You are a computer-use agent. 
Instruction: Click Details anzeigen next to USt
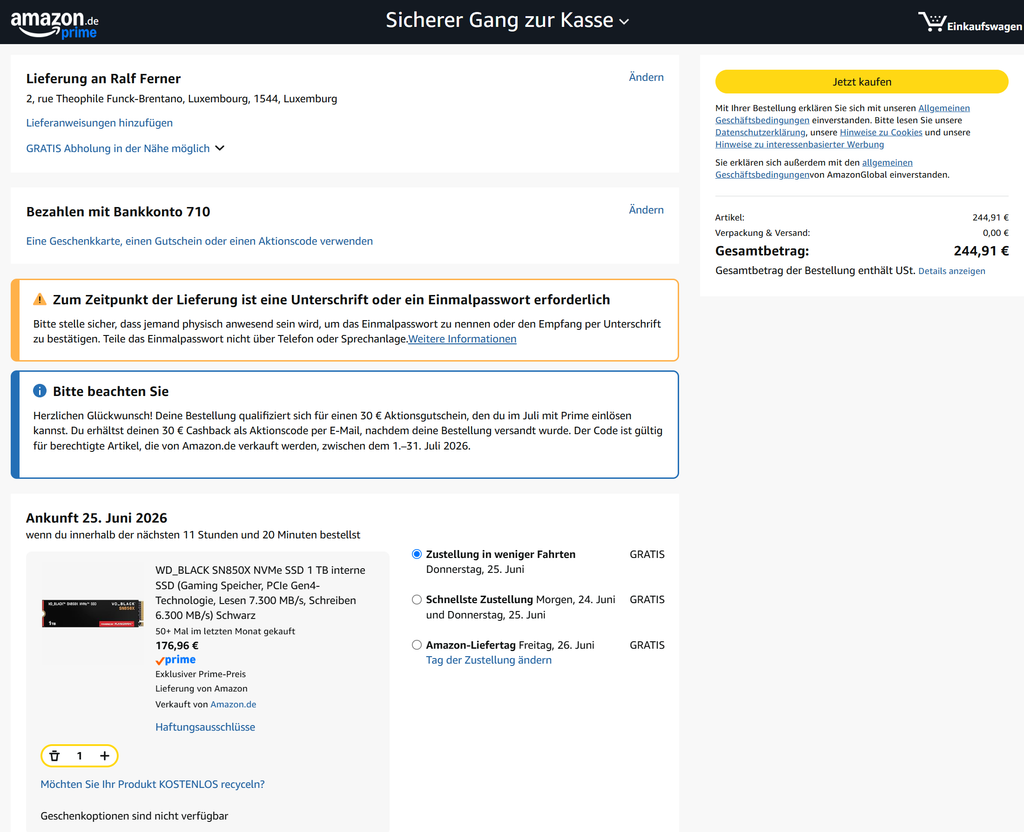(952, 271)
